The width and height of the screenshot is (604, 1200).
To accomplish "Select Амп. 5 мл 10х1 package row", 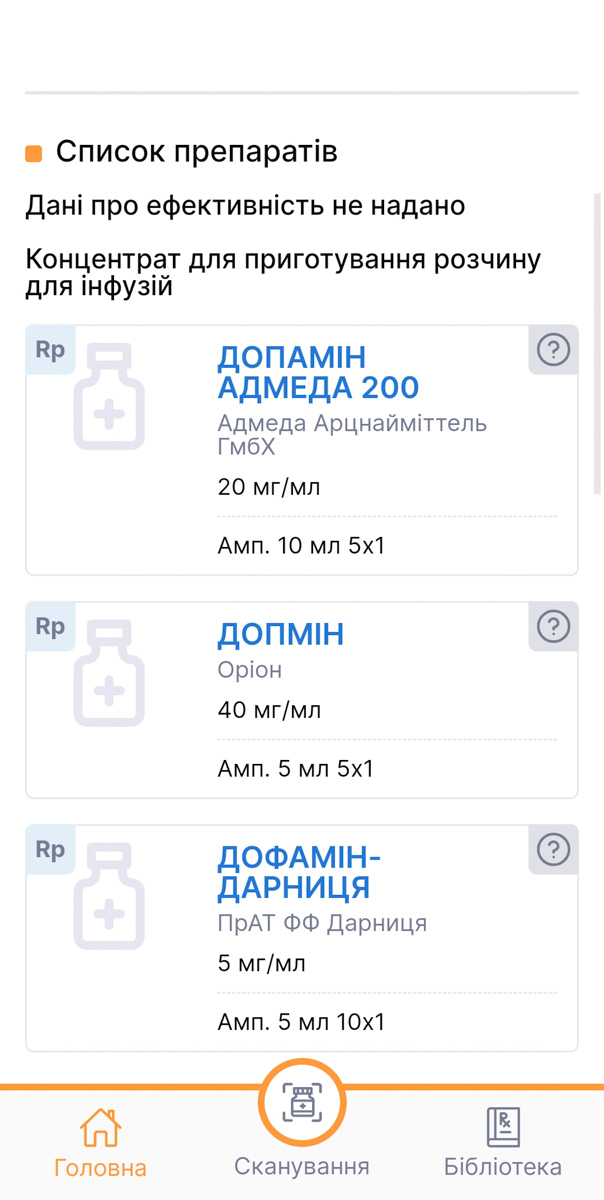I will click(387, 1022).
